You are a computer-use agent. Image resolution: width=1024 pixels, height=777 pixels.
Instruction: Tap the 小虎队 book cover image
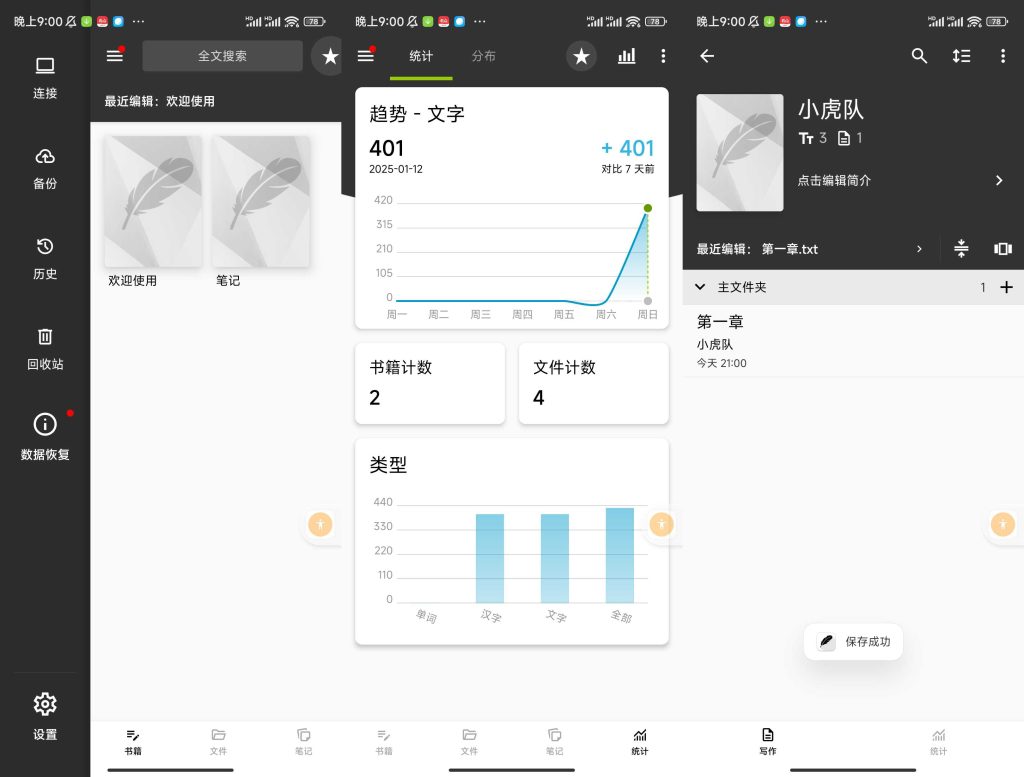coord(740,152)
